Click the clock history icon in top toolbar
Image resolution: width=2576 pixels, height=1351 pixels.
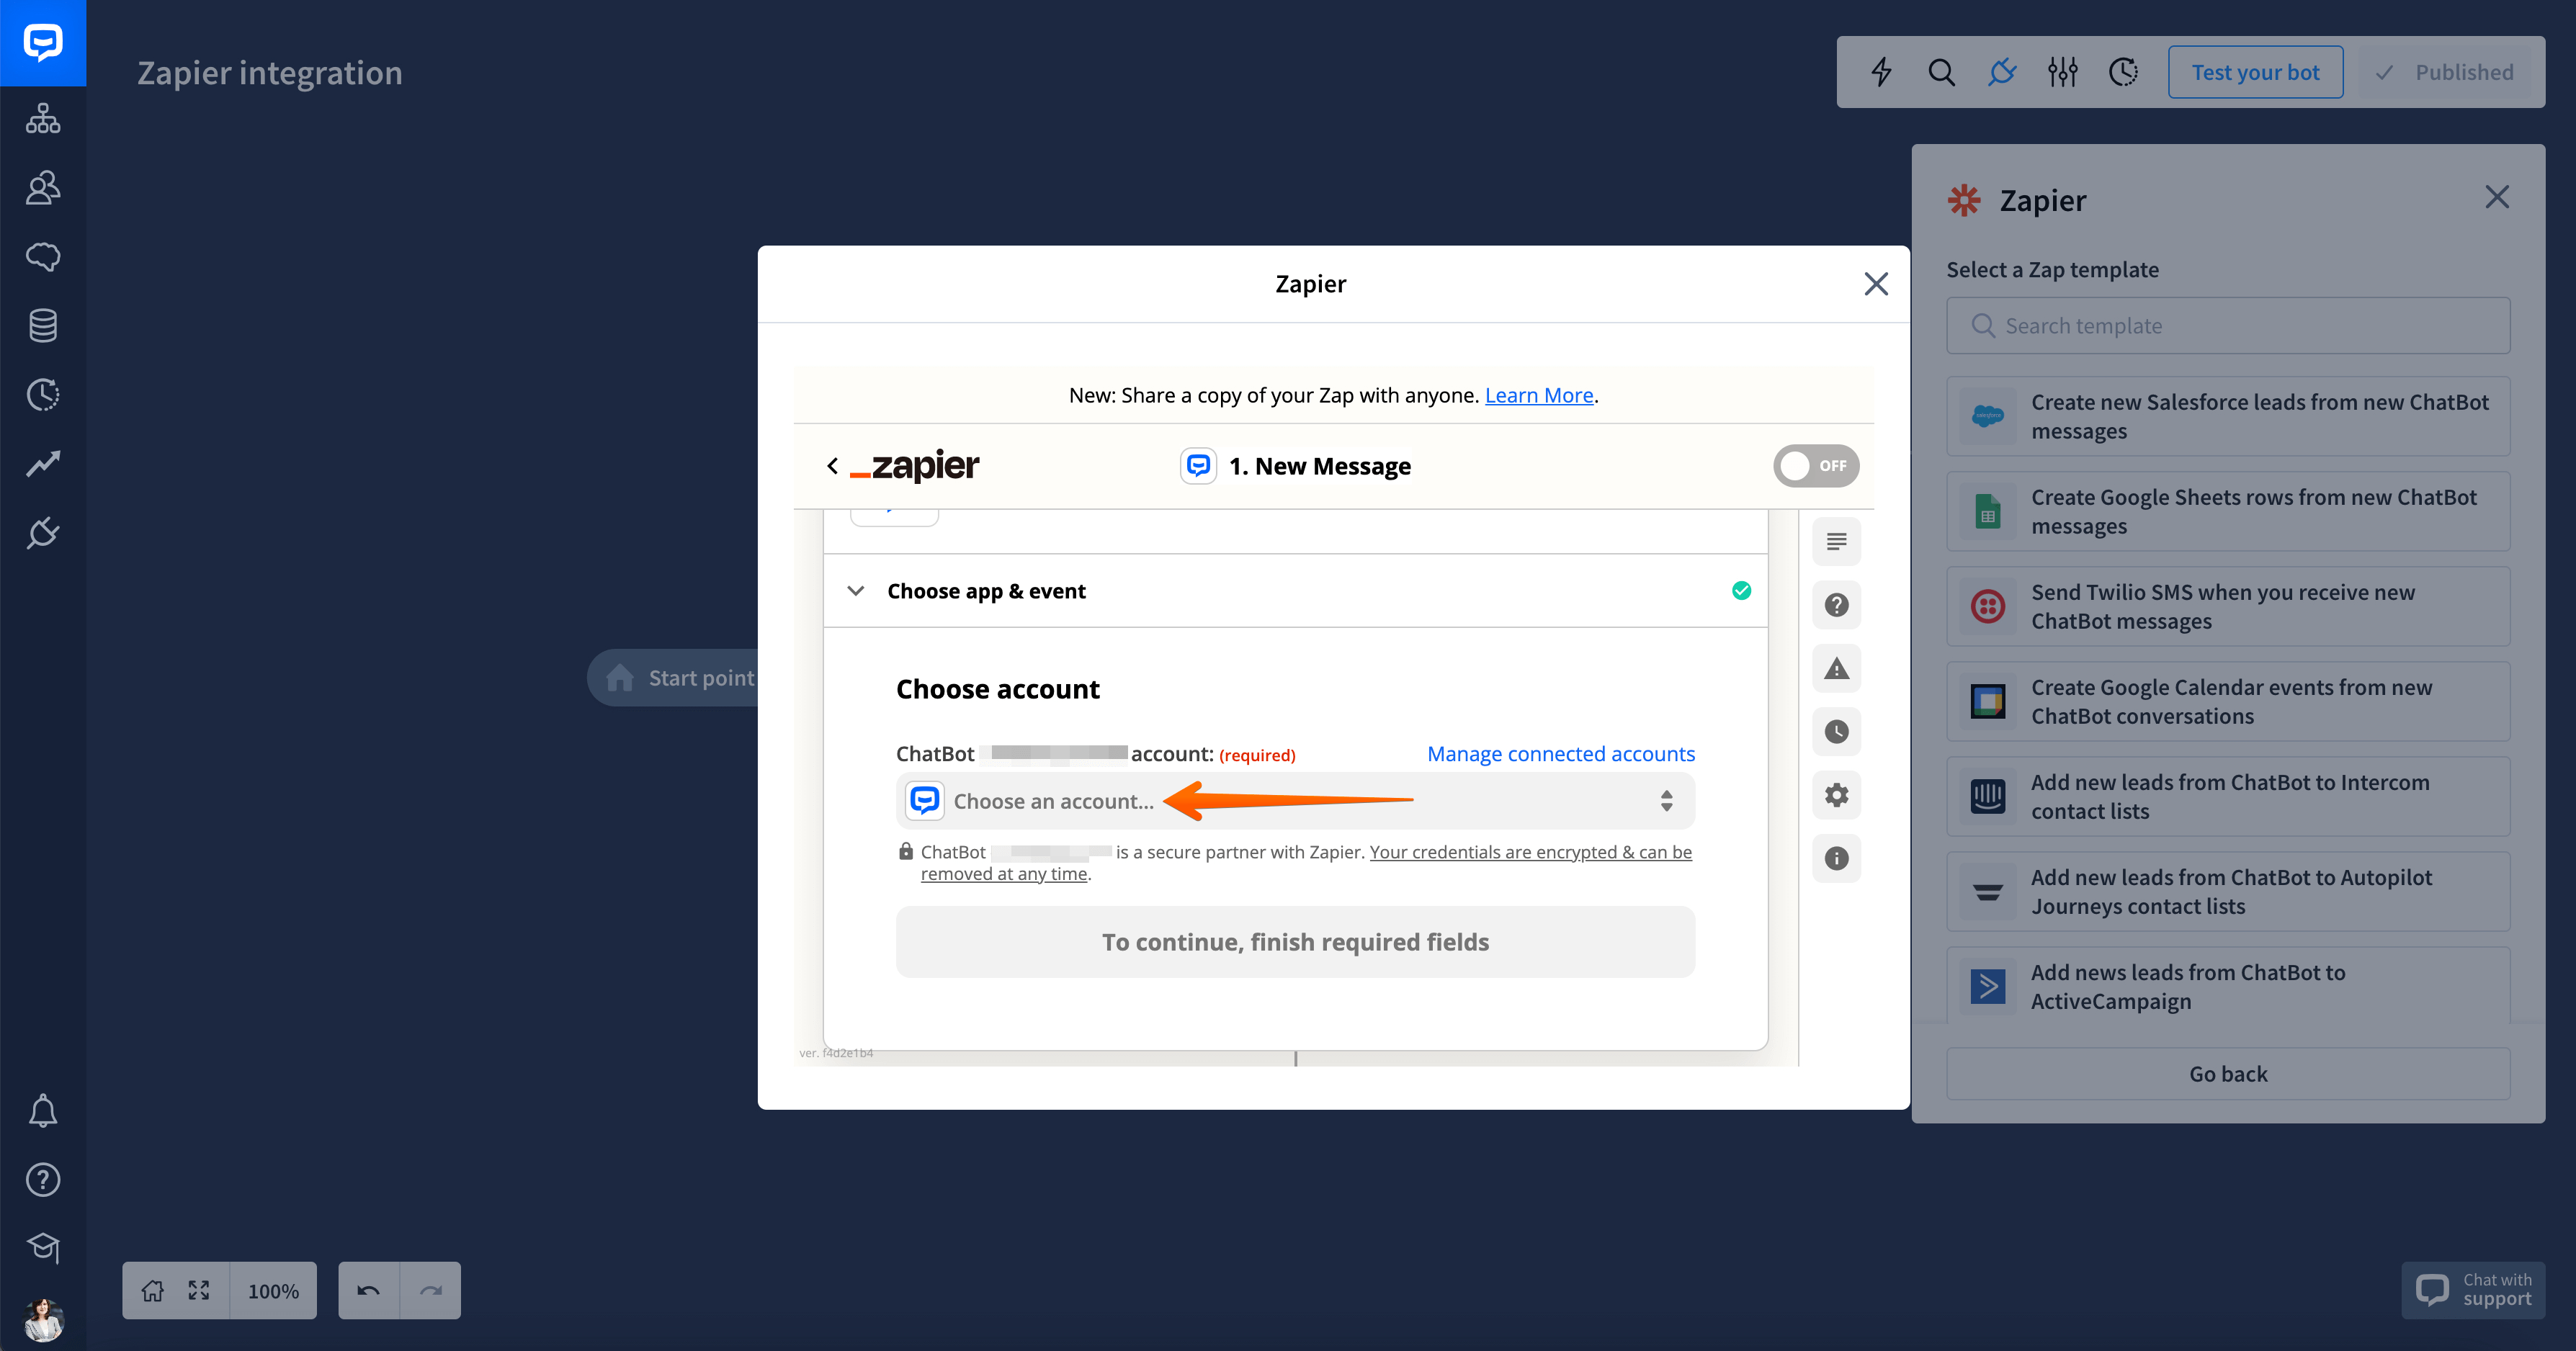pyautogui.click(x=2123, y=72)
